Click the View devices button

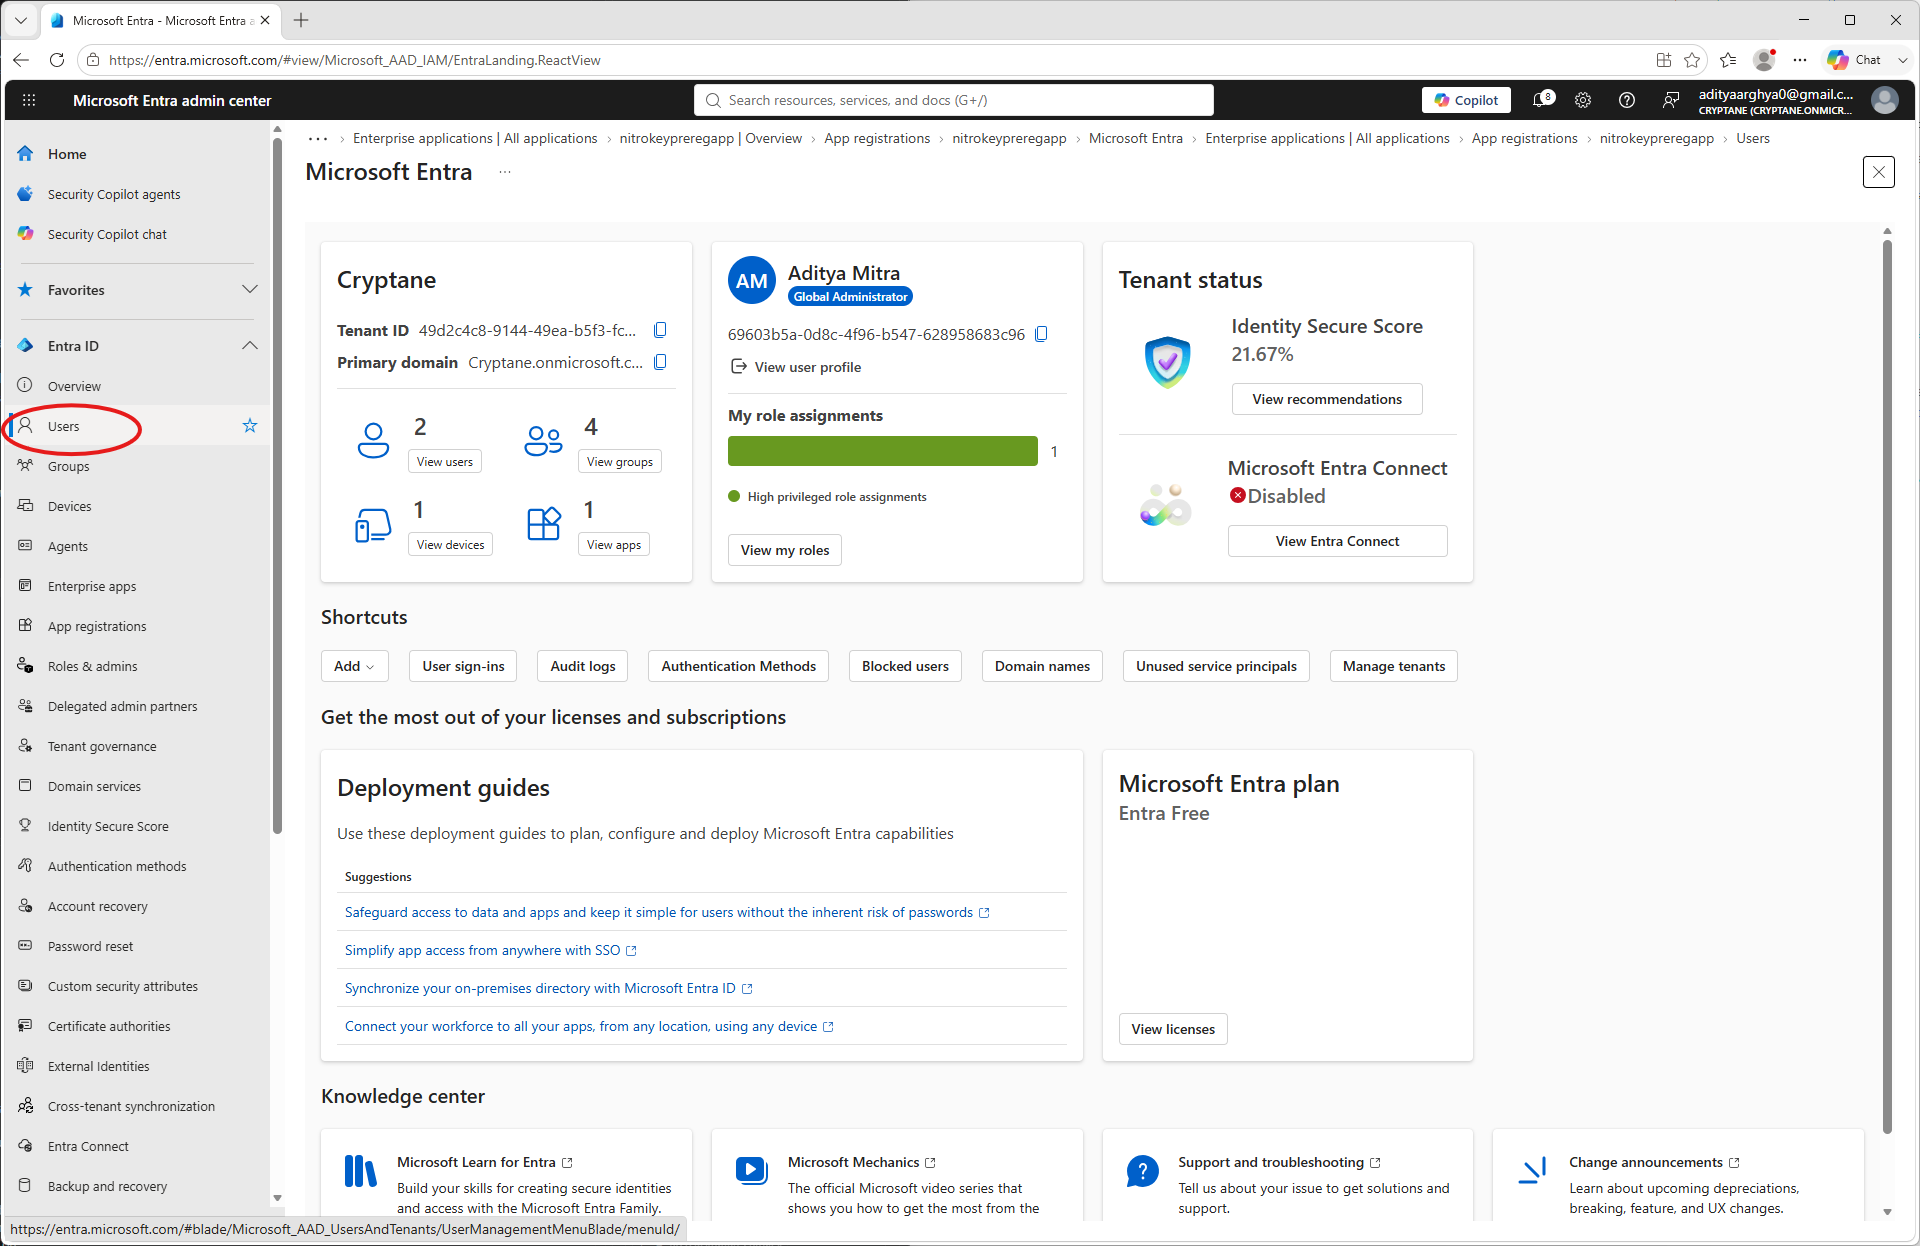click(x=451, y=545)
